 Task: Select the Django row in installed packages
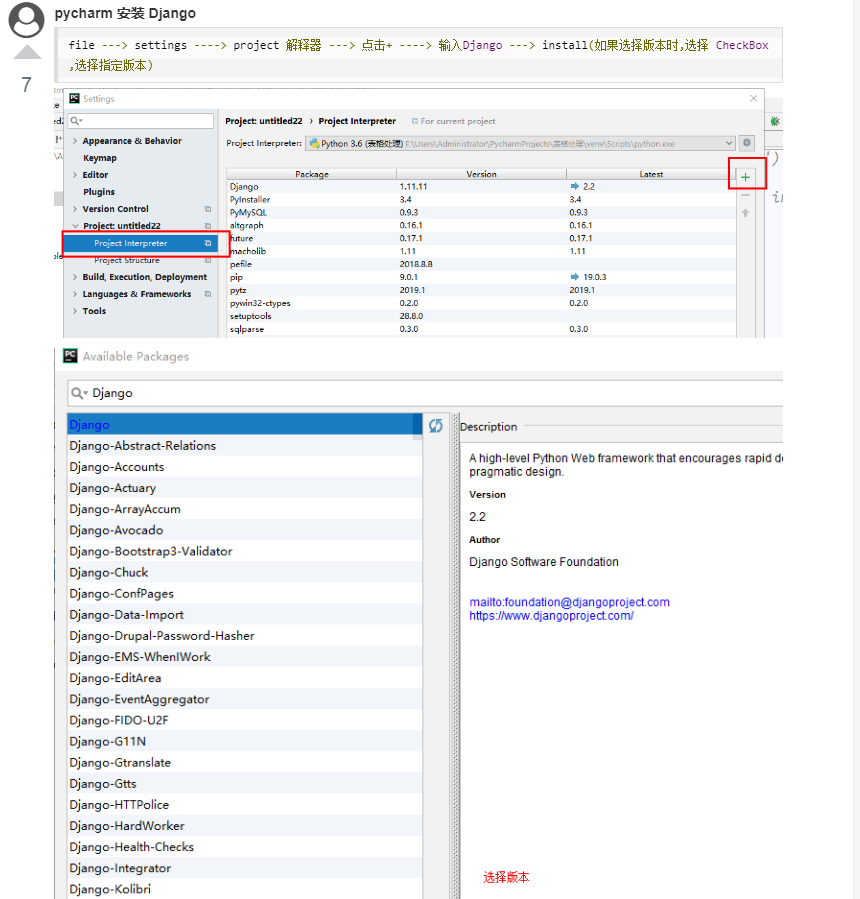(481, 186)
